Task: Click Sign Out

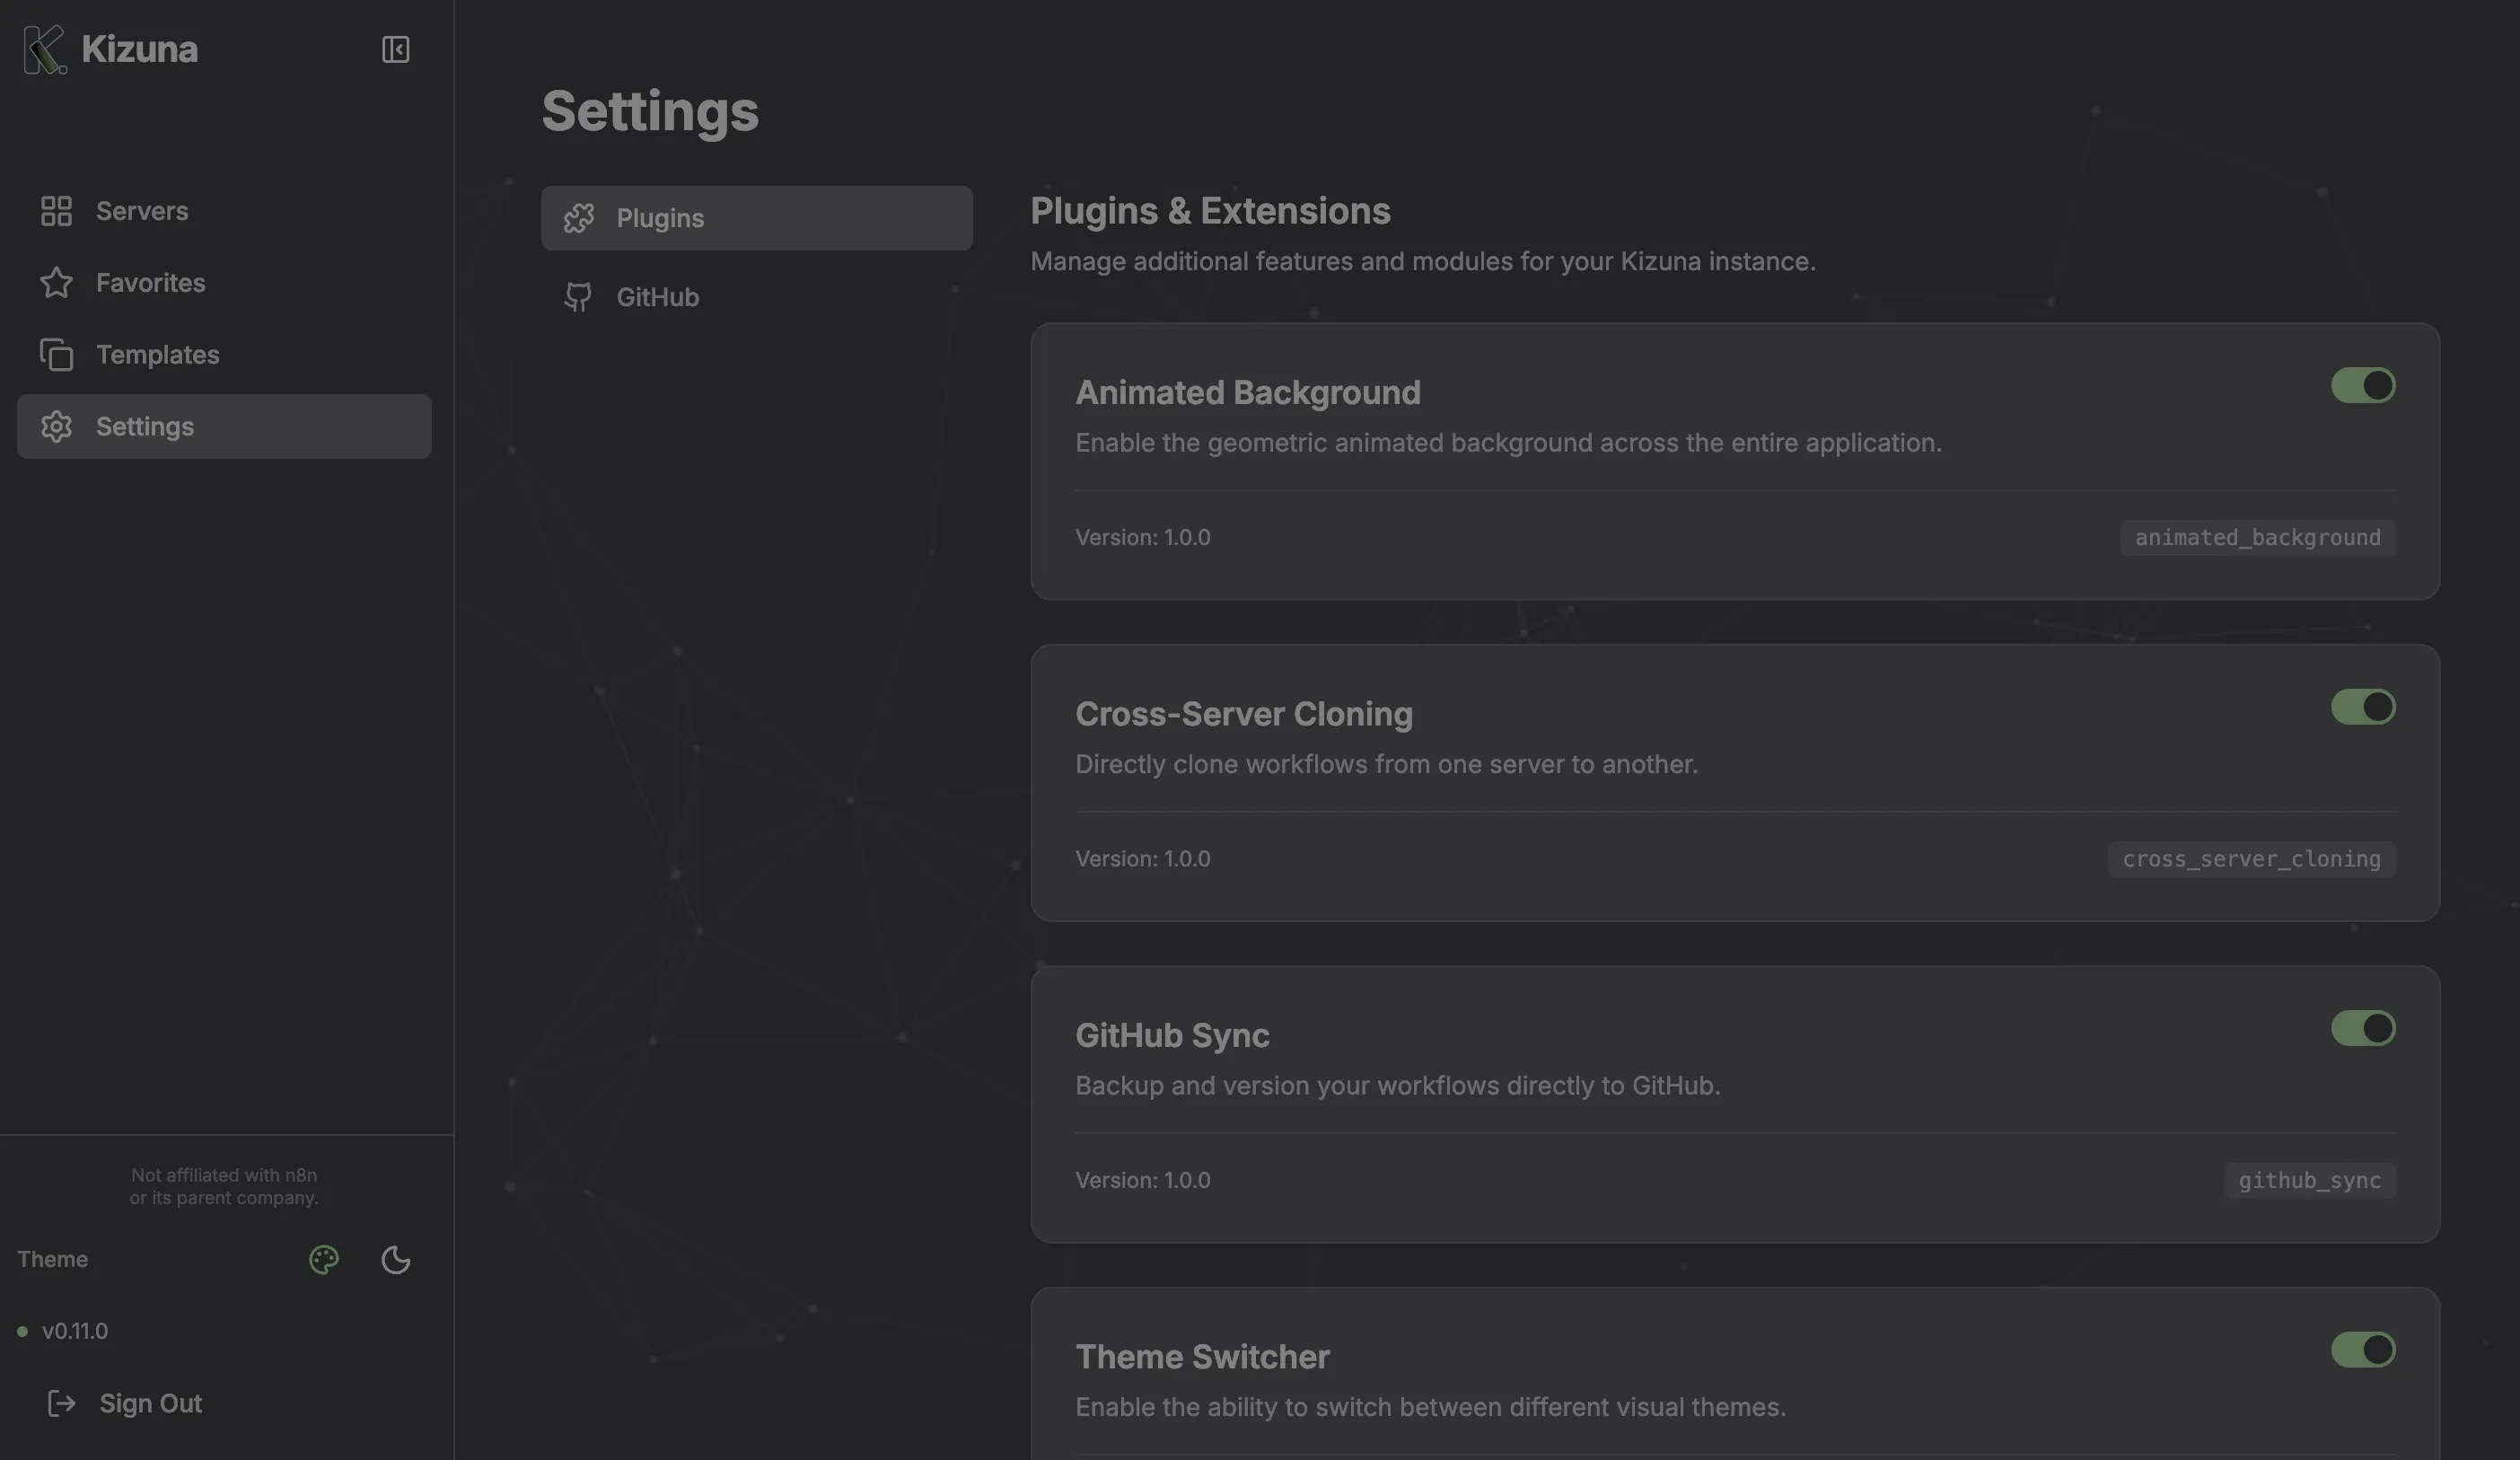Action: (x=150, y=1403)
